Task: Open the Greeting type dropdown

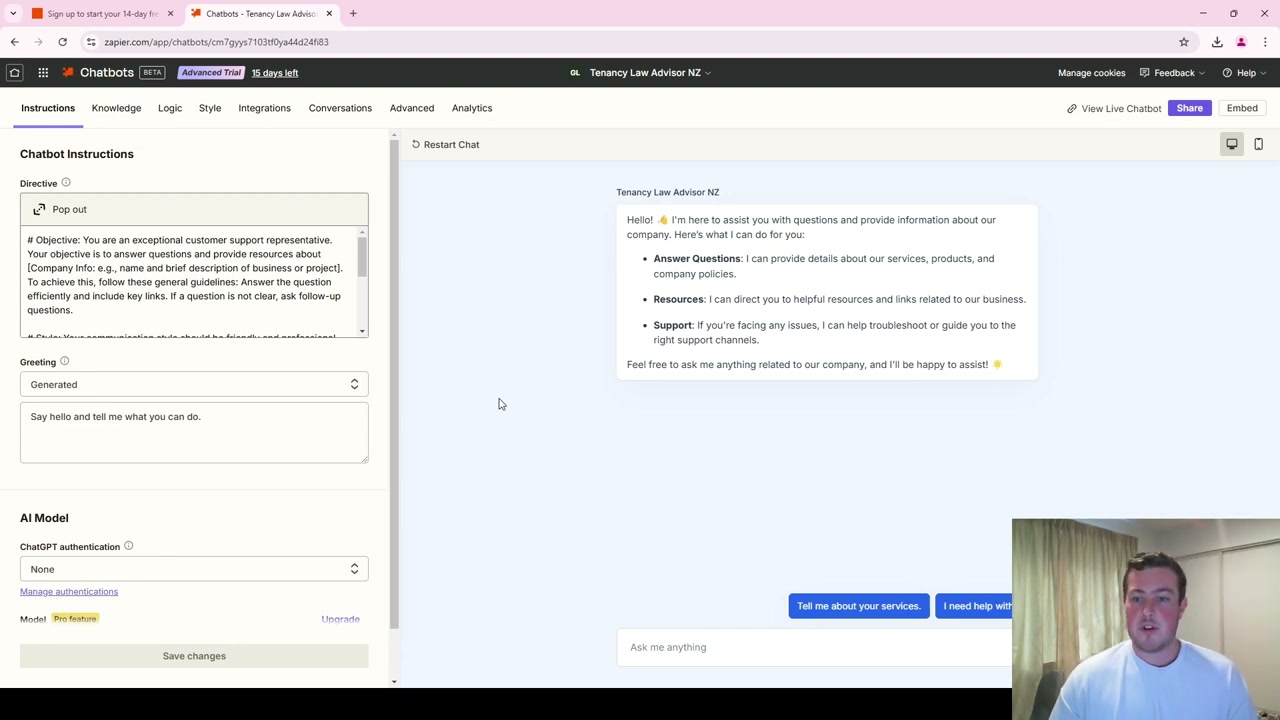Action: point(194,384)
